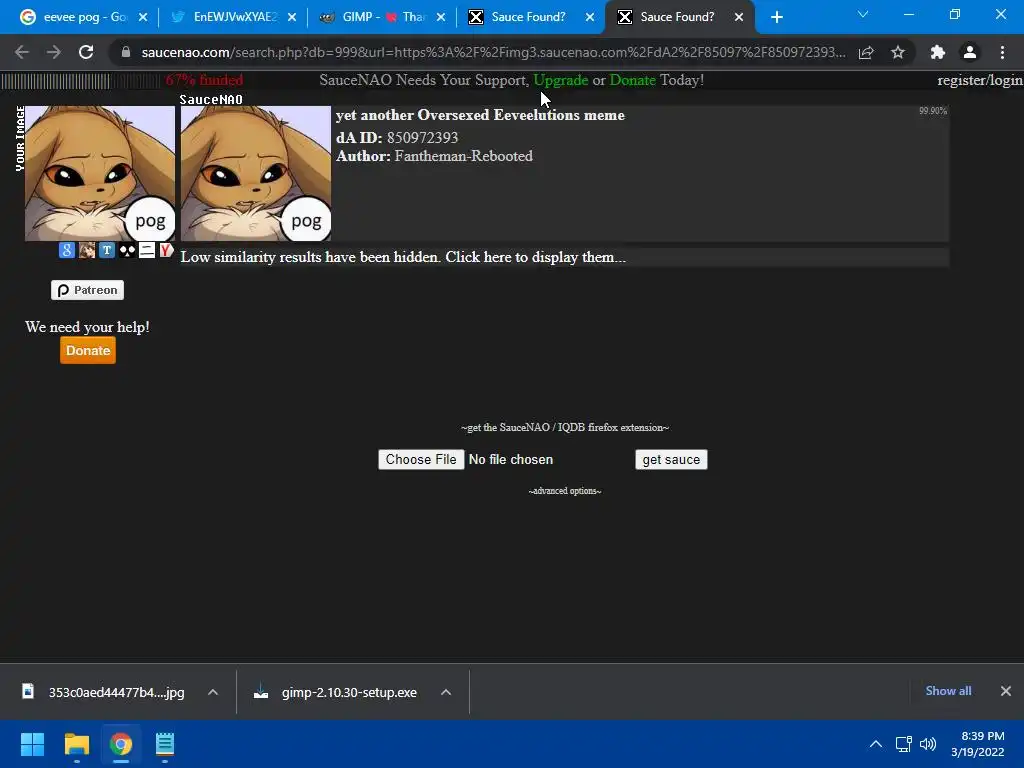Go back to previous page
This screenshot has width=1024, height=768.
point(22,52)
